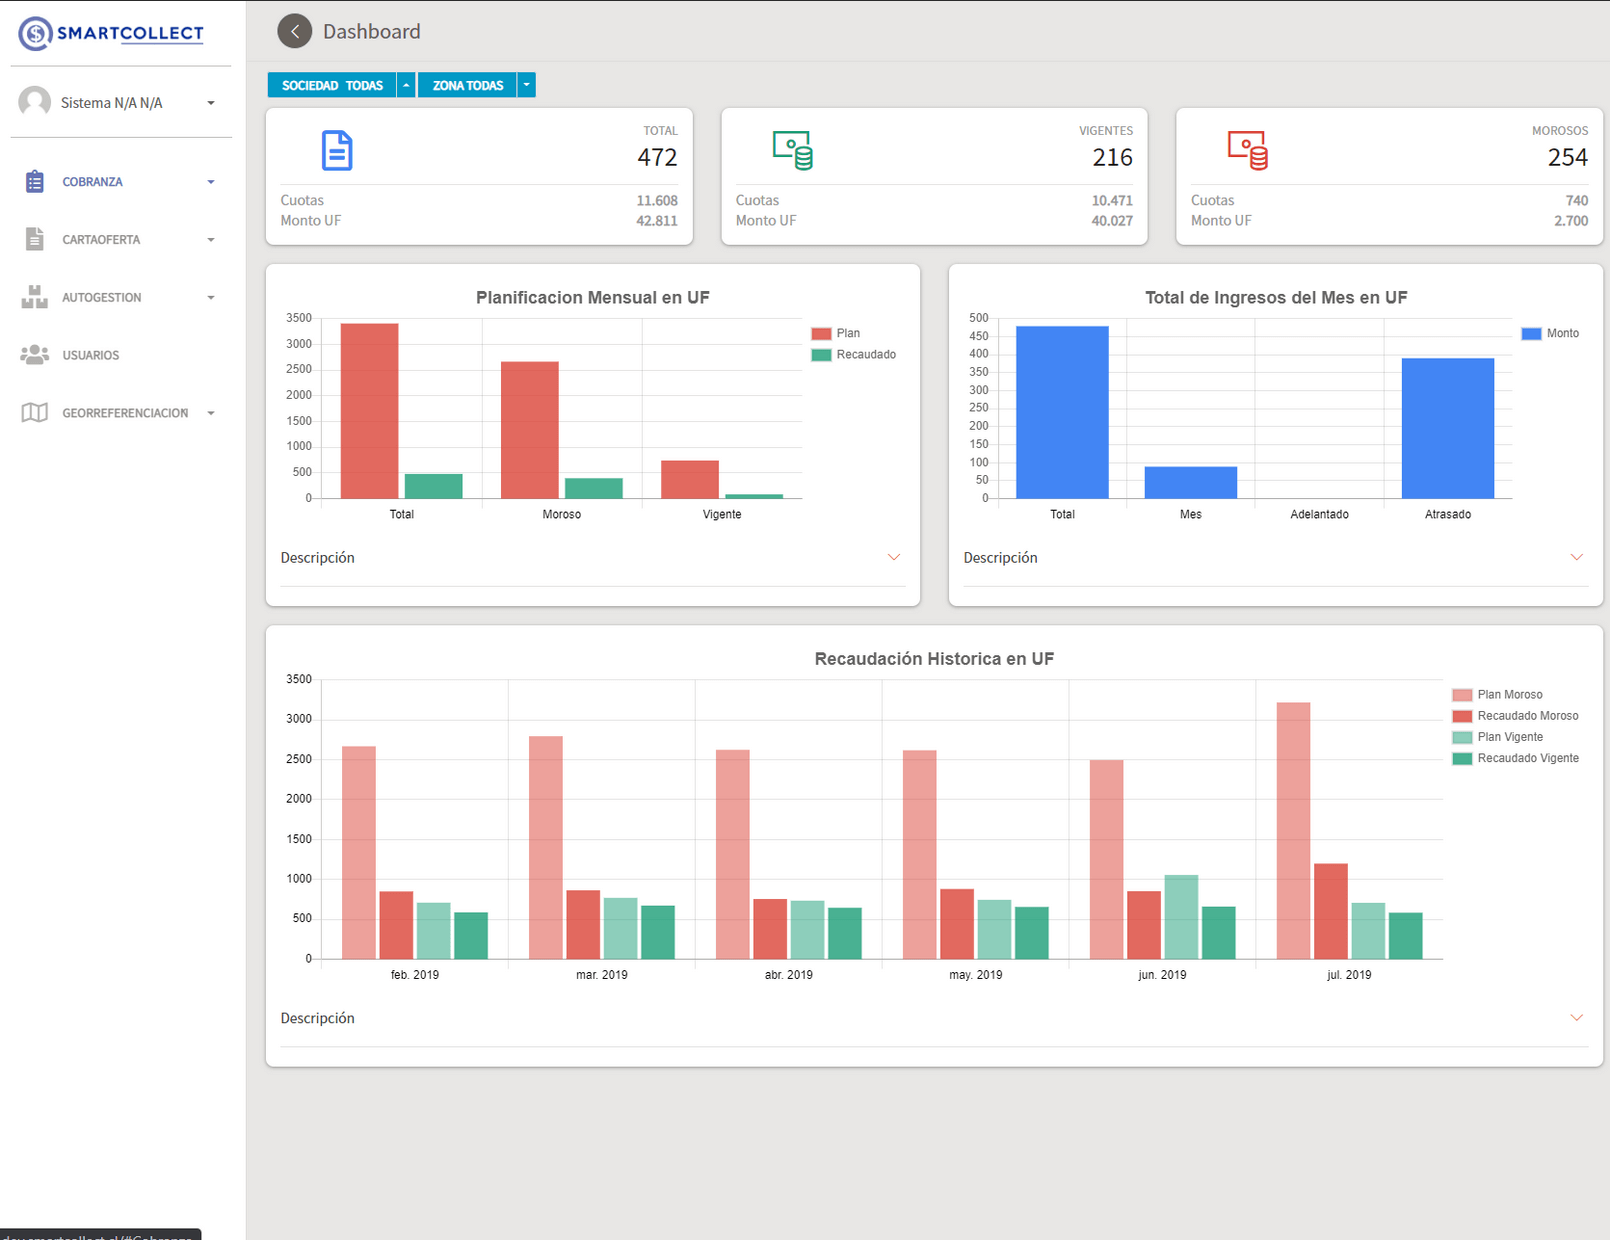This screenshot has width=1610, height=1240.
Task: Expand the Autogestion menu arrow
Action: (211, 298)
